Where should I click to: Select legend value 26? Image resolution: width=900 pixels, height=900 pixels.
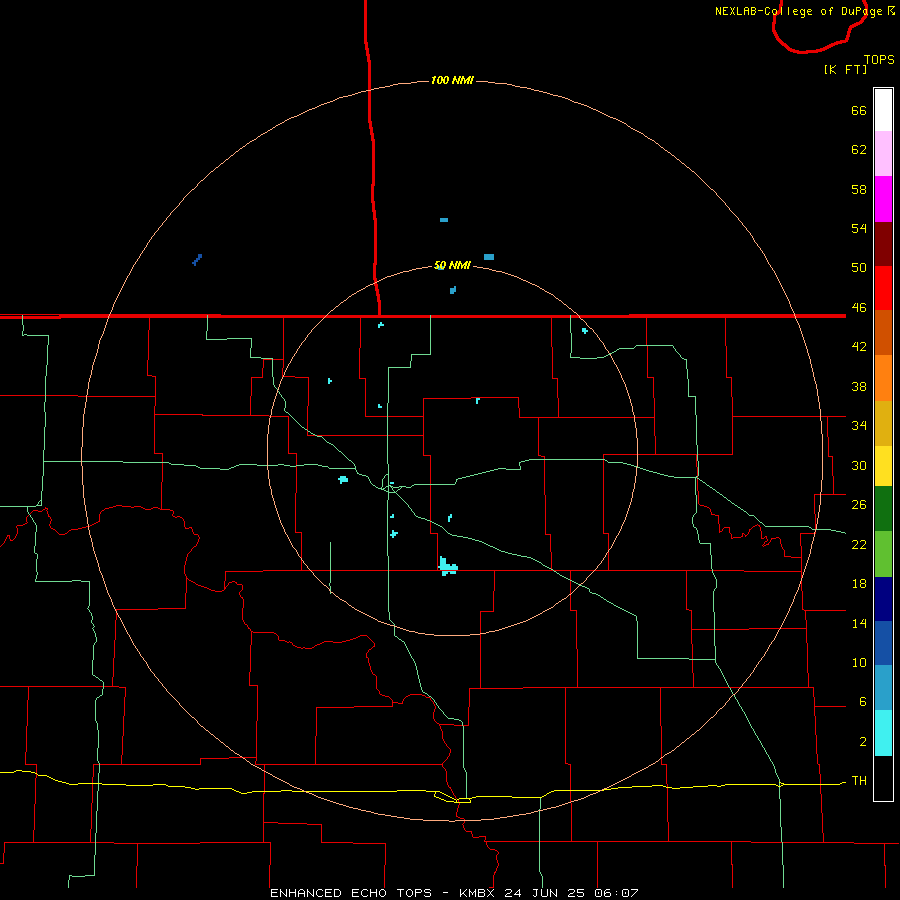point(859,505)
